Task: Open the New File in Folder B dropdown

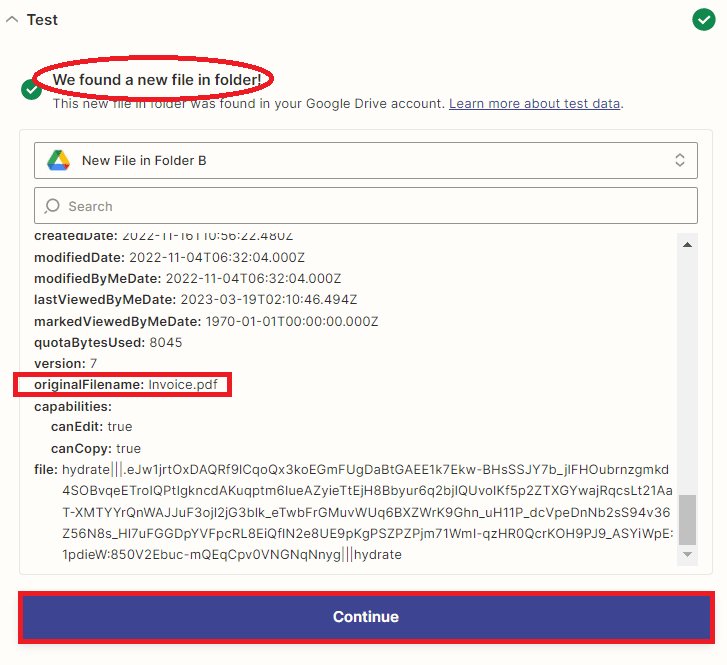Action: [365, 160]
